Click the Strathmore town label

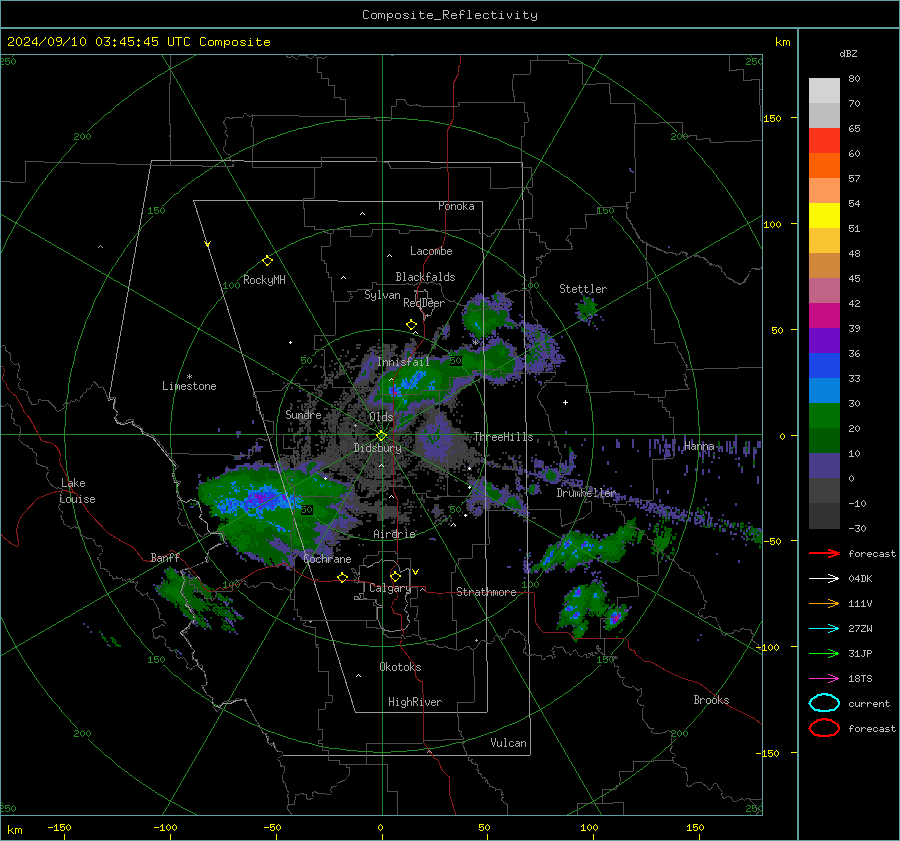[486, 592]
